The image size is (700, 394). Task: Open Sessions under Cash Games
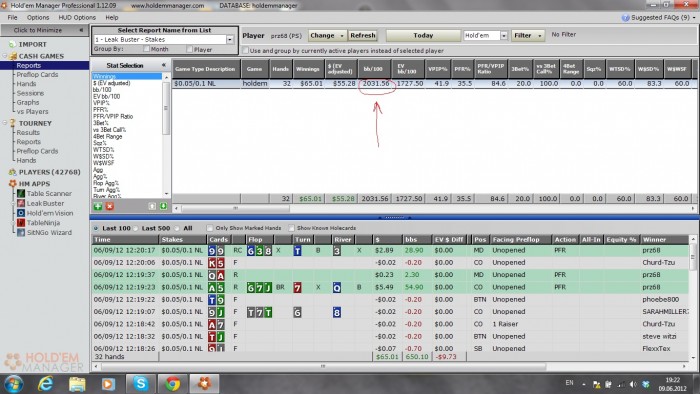point(30,93)
